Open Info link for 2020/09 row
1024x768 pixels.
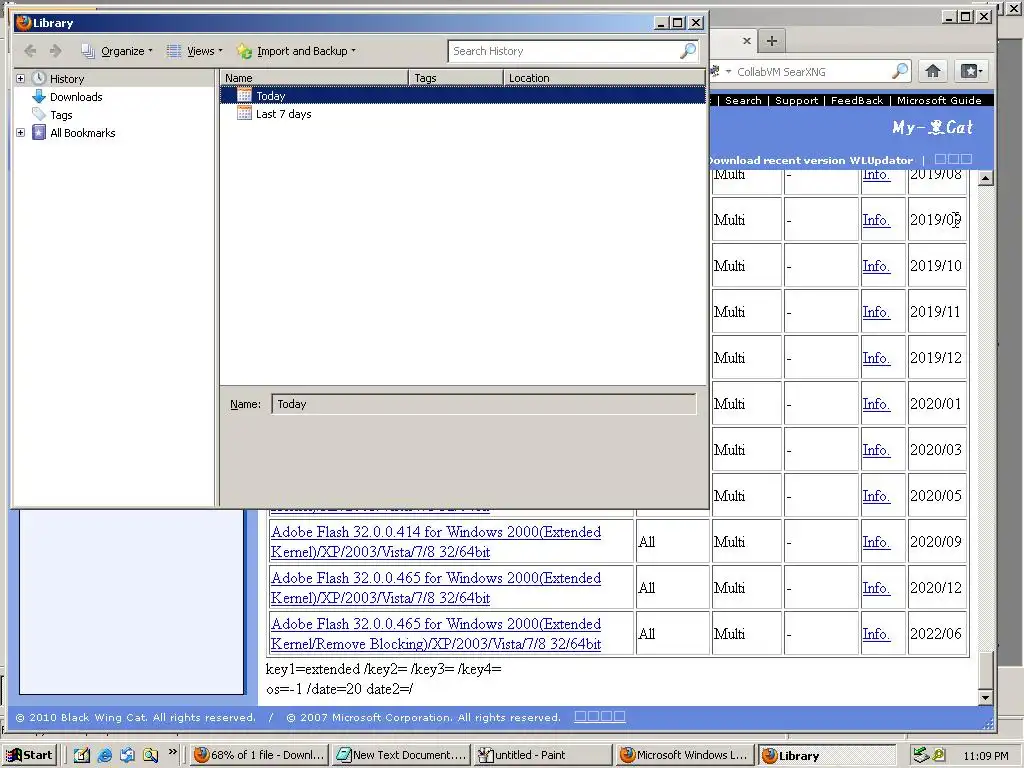coord(876,542)
